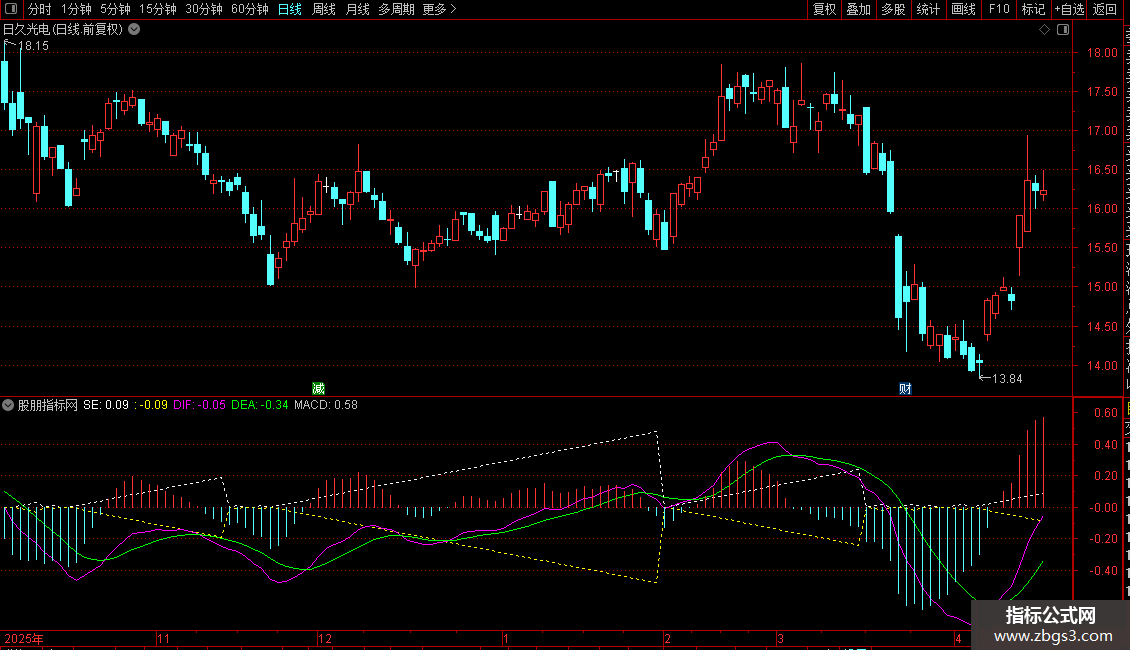Click the 16.00 price axis label
The width and height of the screenshot is (1130, 650).
(1102, 209)
